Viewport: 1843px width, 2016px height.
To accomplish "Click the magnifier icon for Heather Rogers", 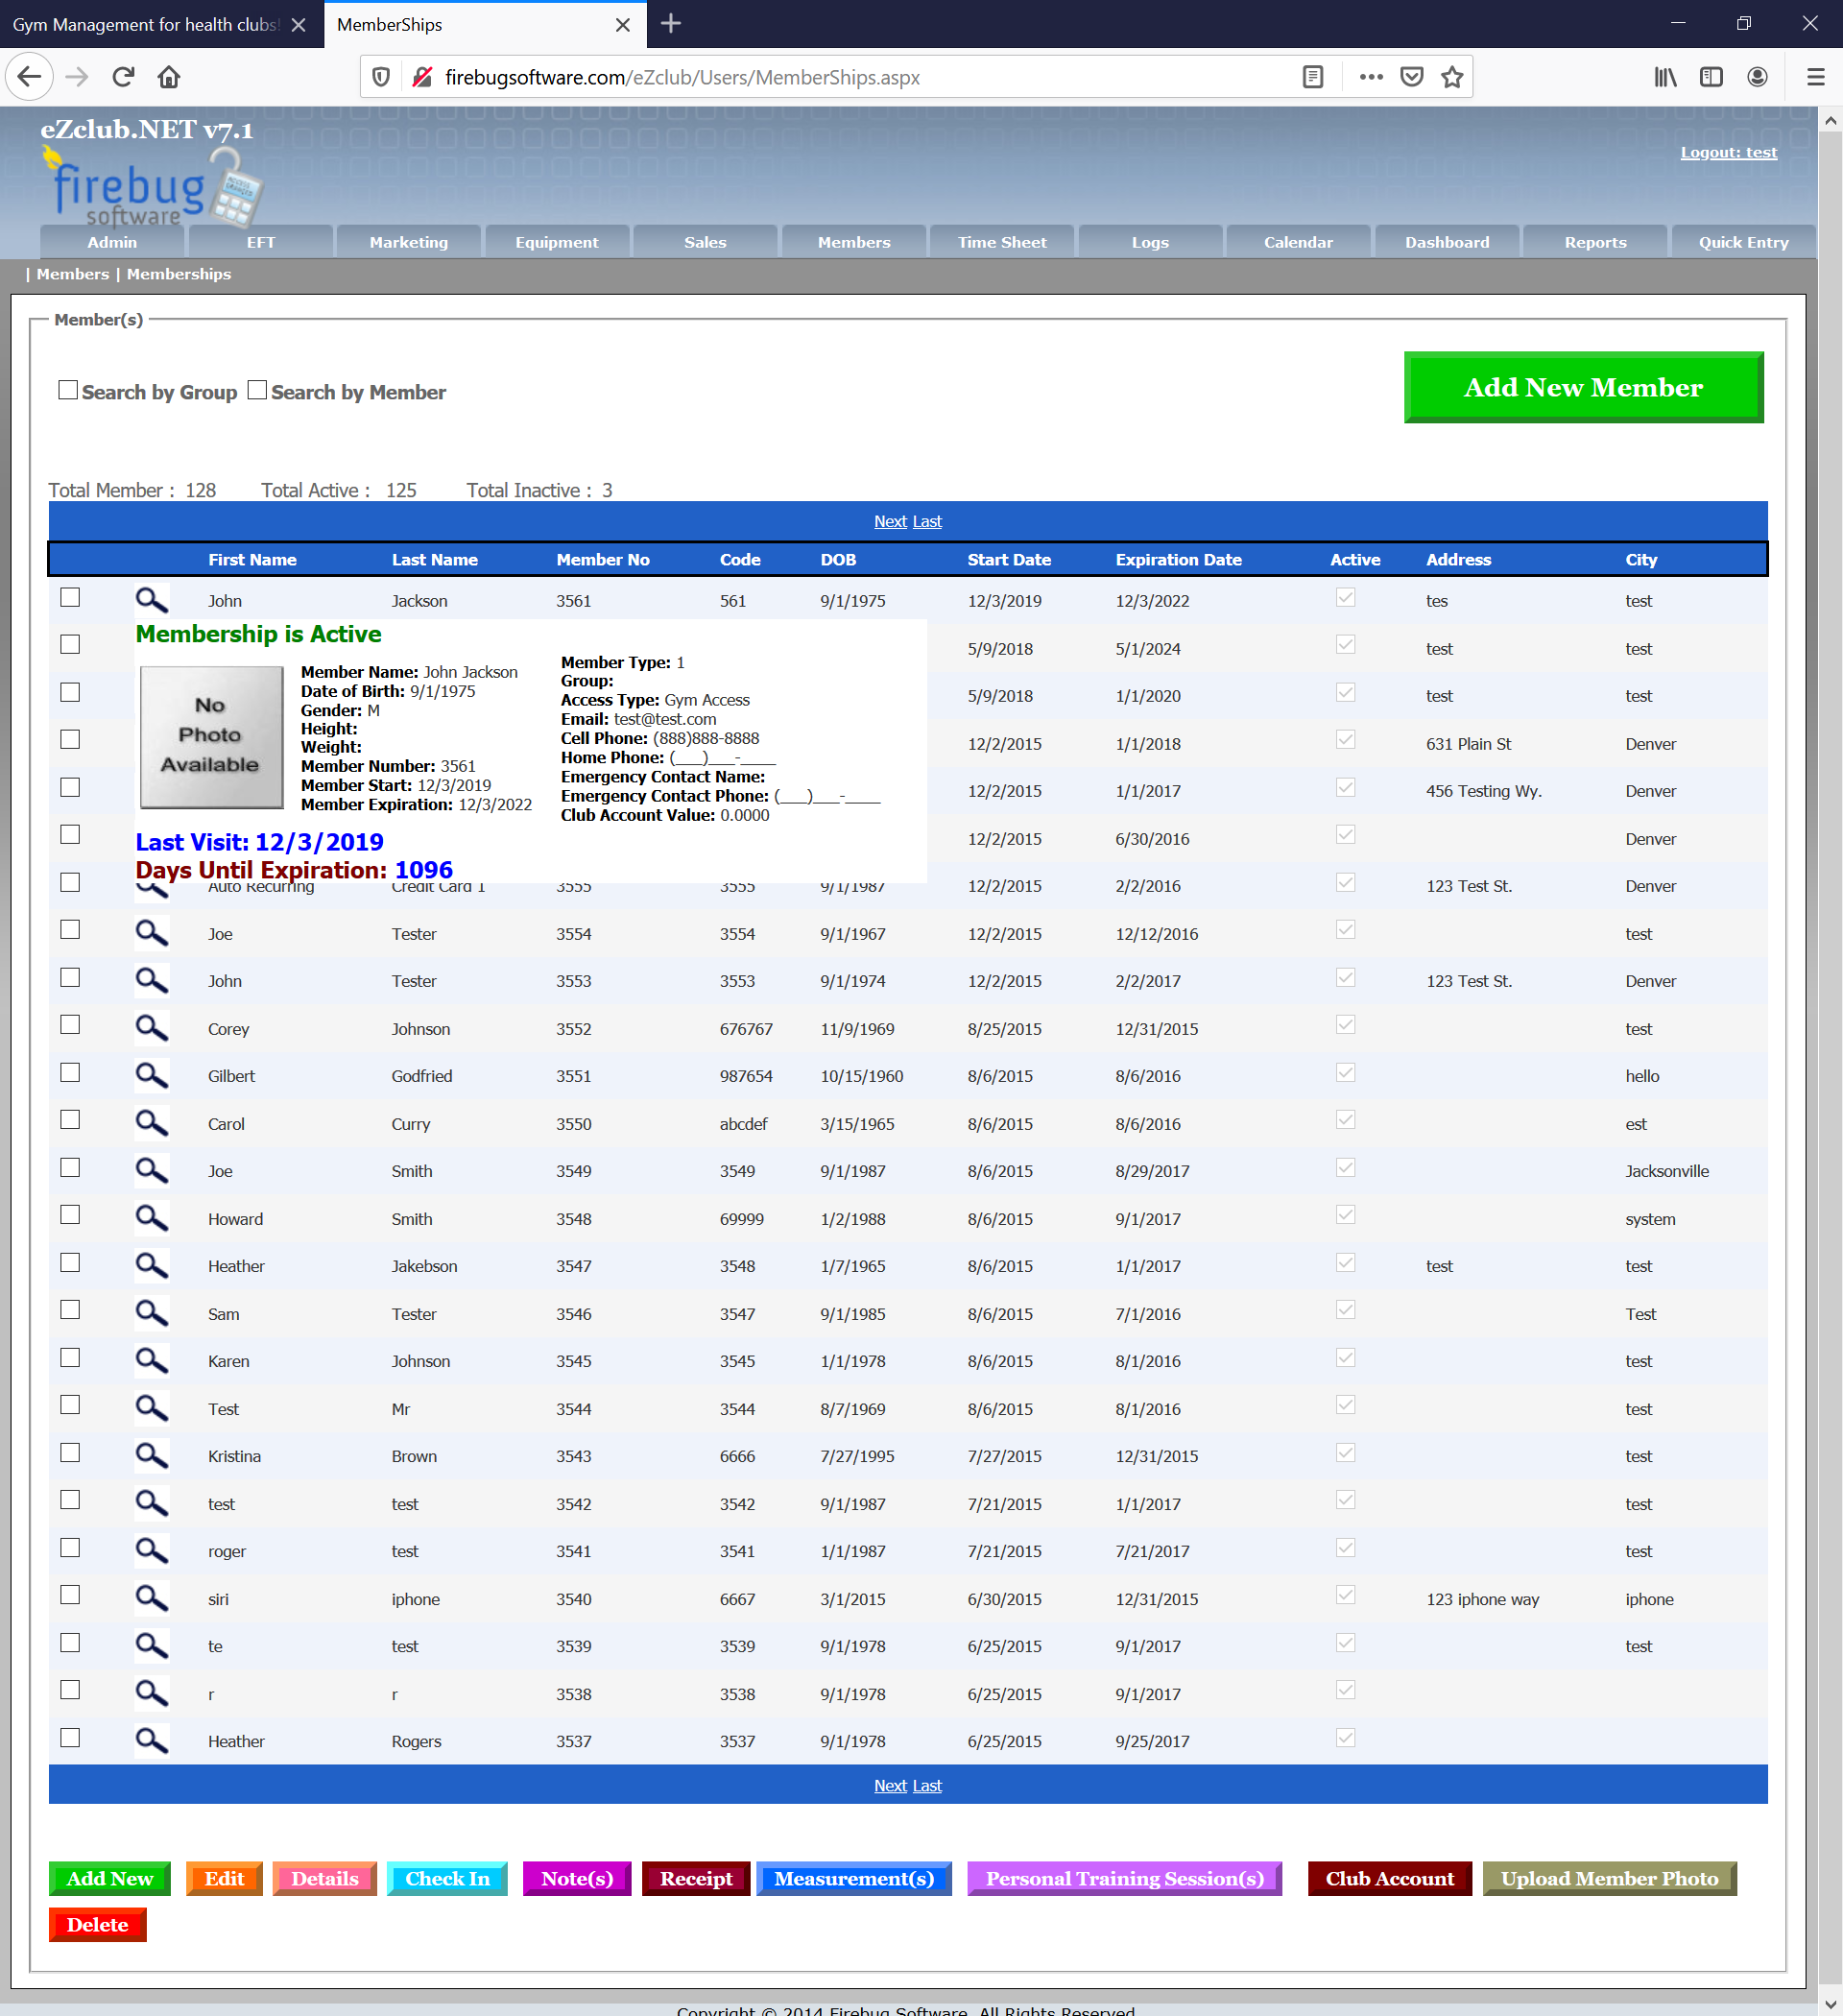I will point(151,1739).
